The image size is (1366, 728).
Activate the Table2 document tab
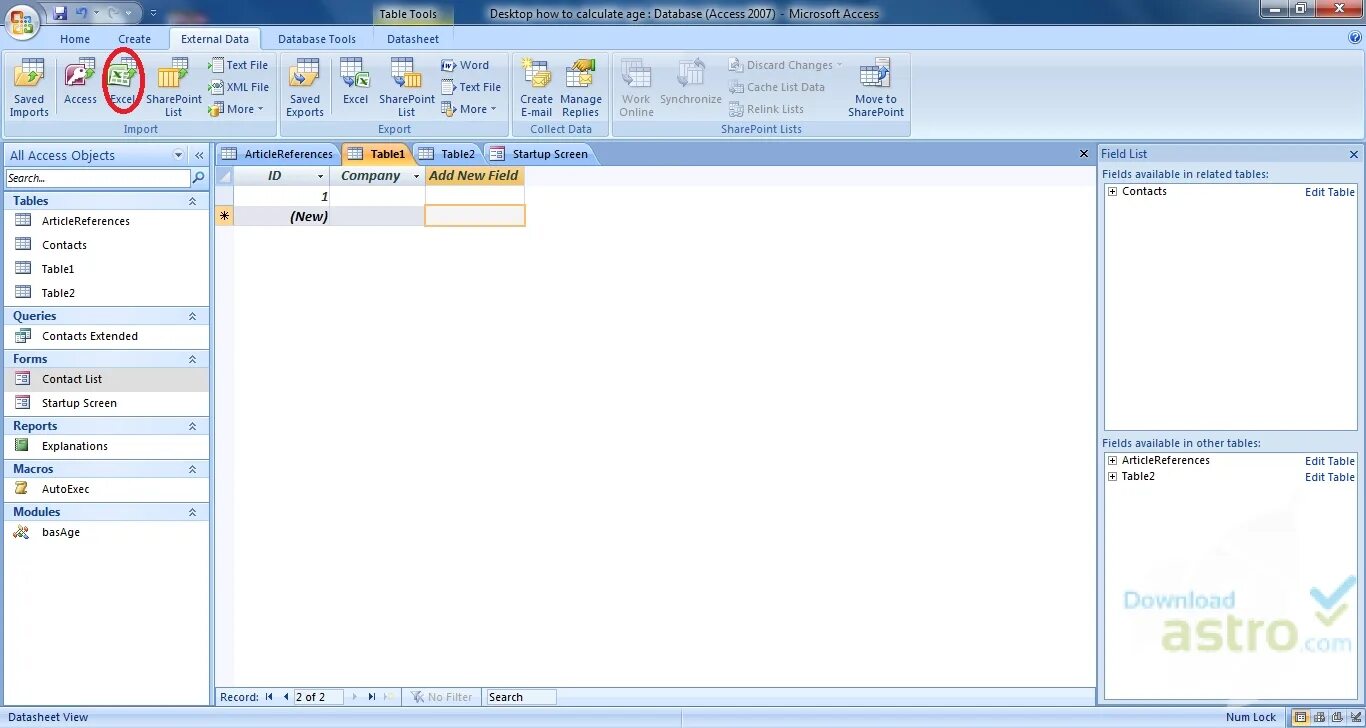coord(447,154)
